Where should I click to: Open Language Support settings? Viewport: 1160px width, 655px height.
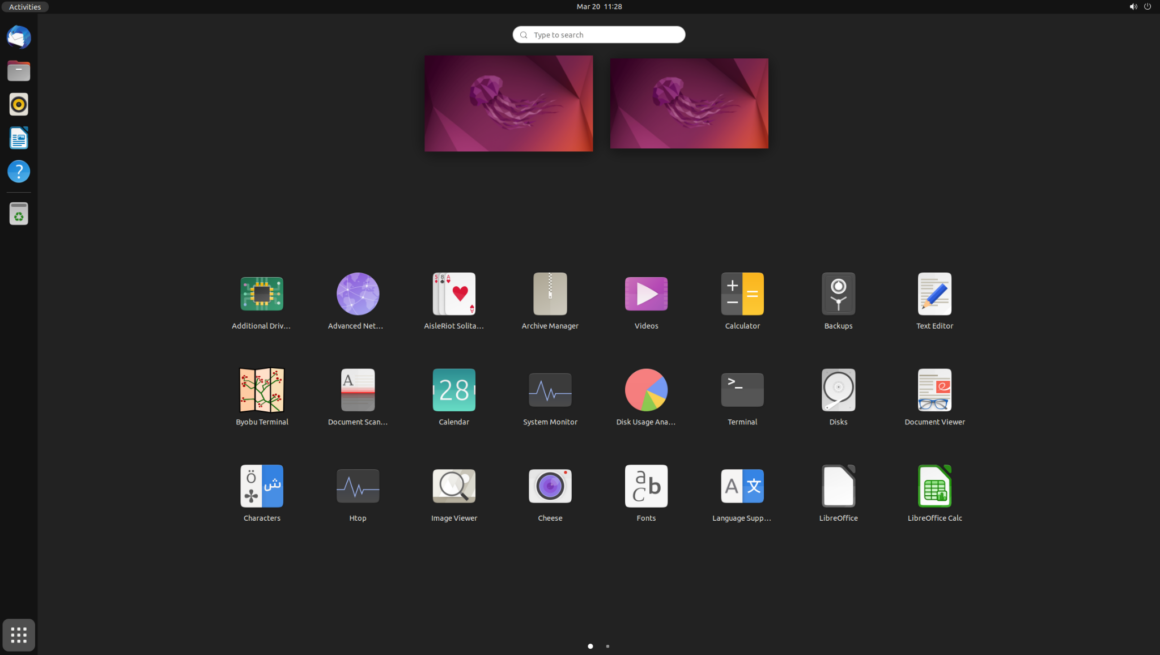(742, 486)
